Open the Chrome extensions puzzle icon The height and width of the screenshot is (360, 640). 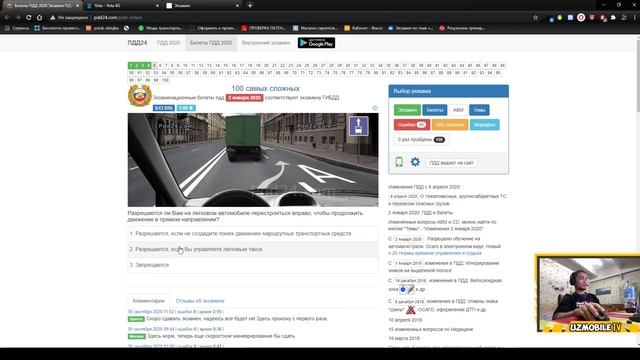[x=613, y=18]
